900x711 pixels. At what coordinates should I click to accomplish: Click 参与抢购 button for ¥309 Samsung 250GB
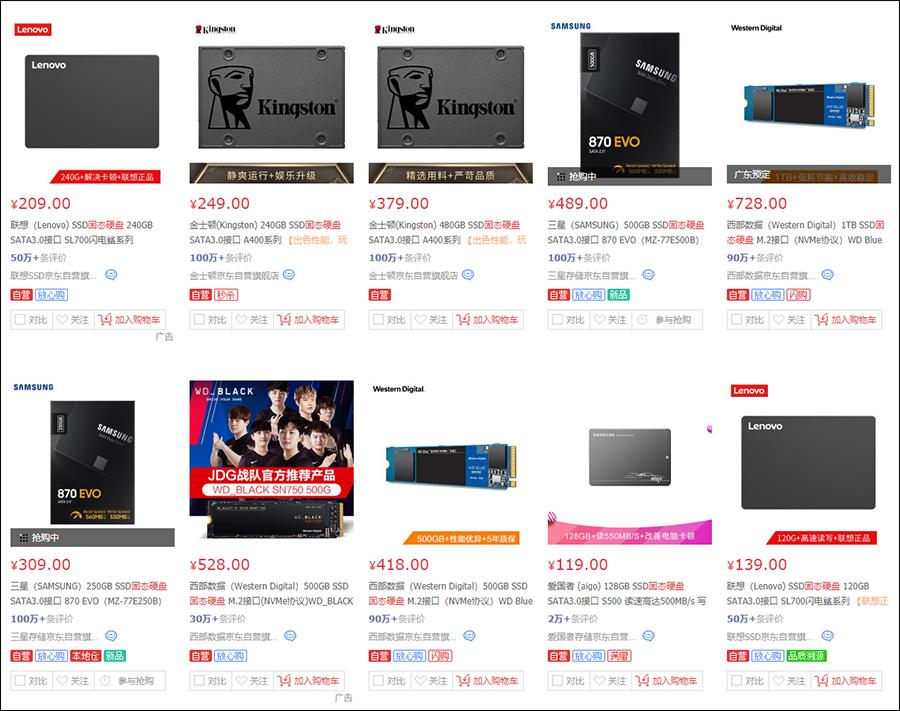[x=130, y=681]
